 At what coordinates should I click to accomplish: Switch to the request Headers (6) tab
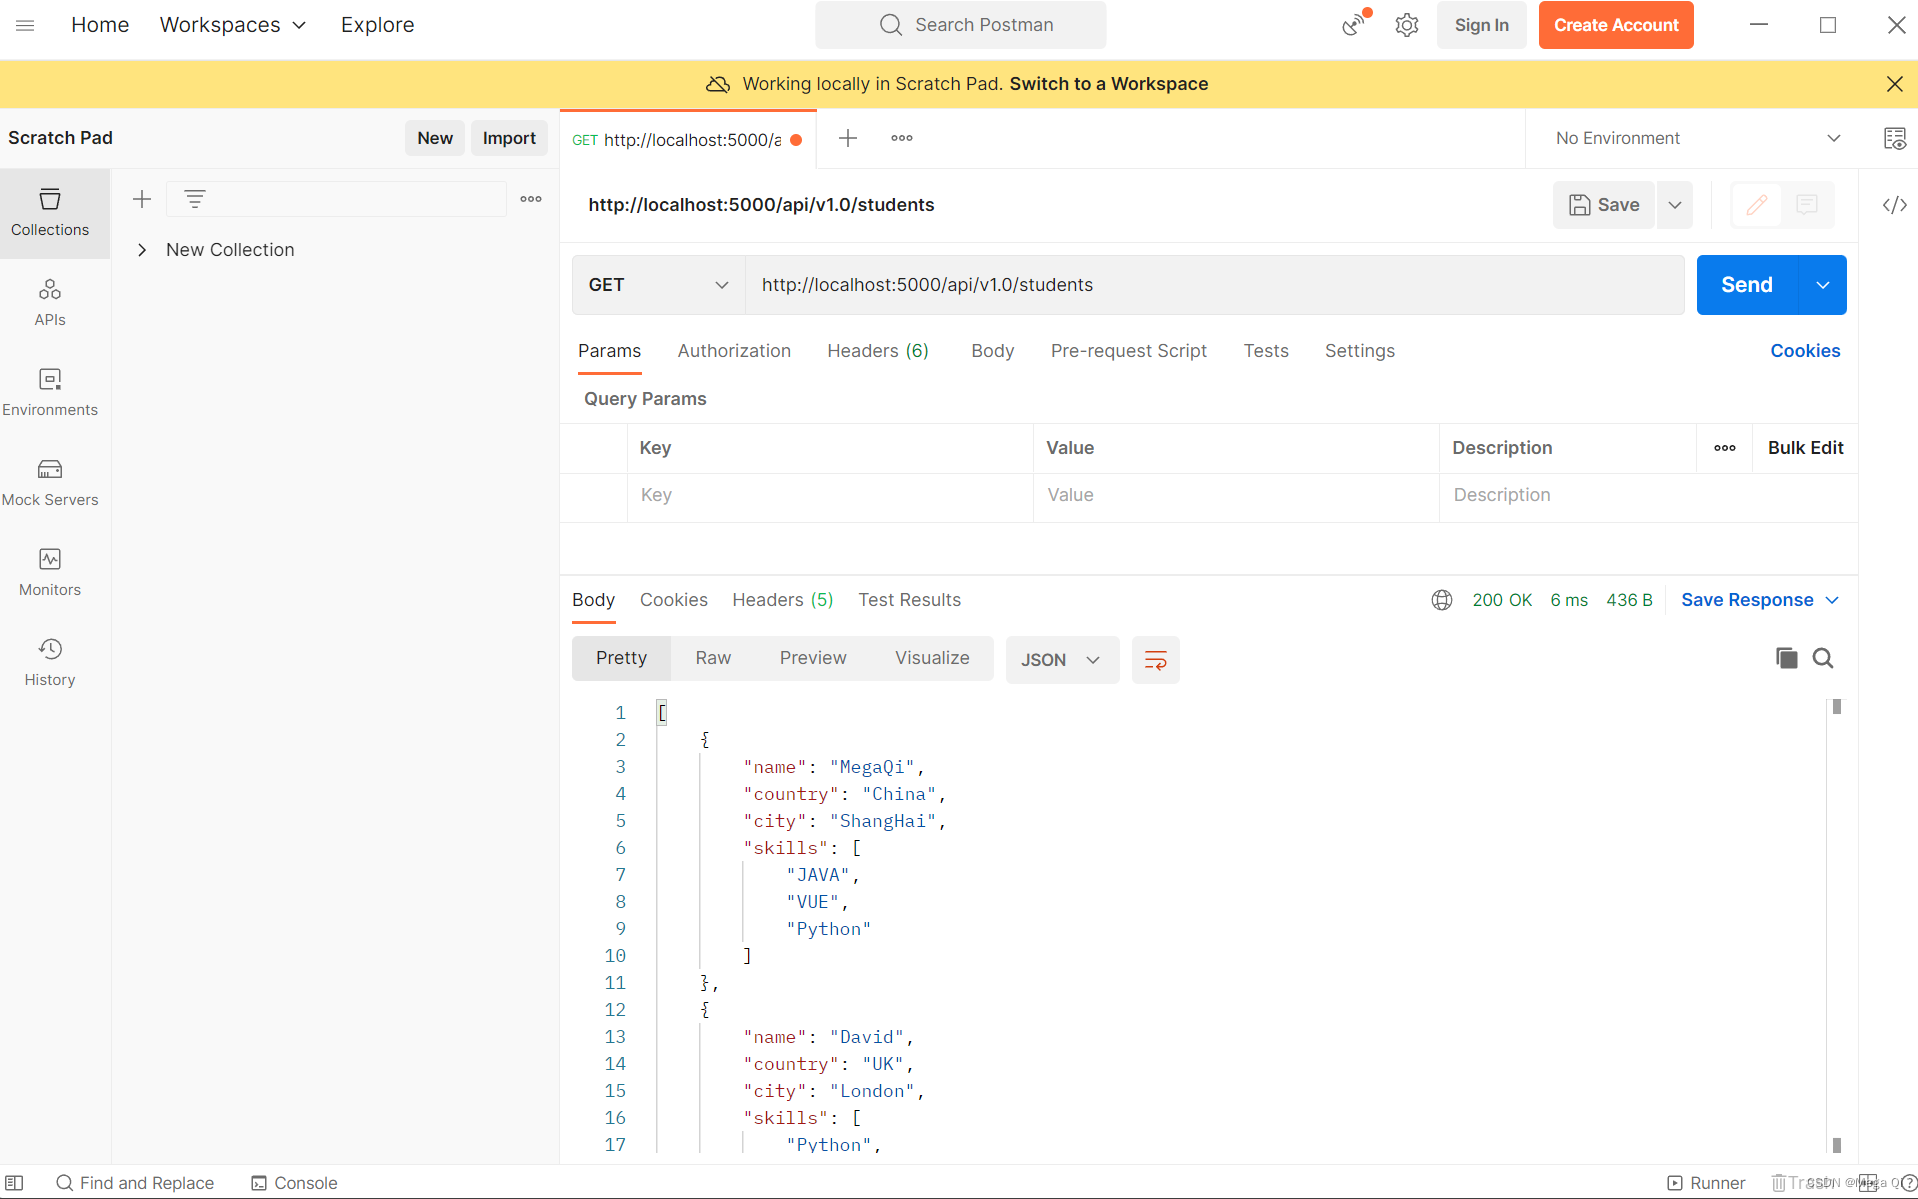(x=878, y=351)
